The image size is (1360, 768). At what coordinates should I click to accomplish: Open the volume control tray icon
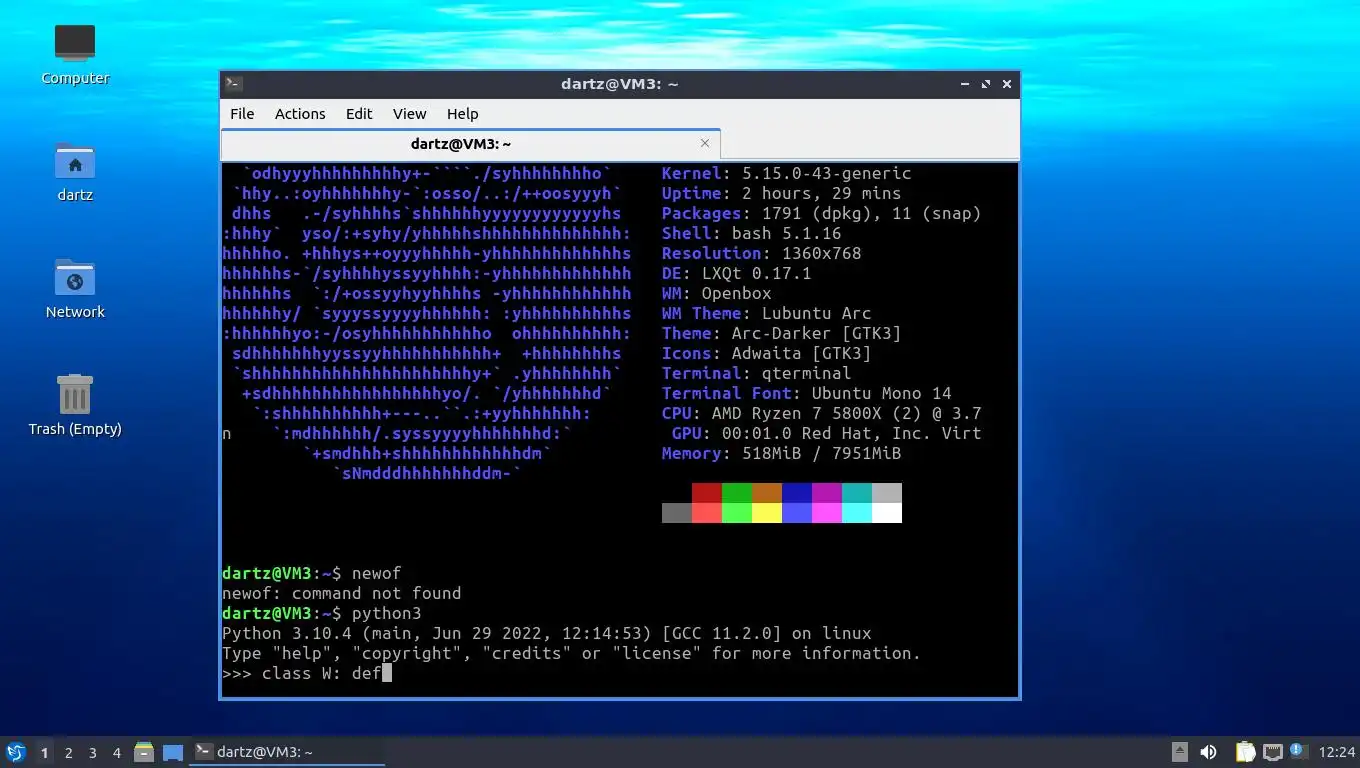[1209, 752]
